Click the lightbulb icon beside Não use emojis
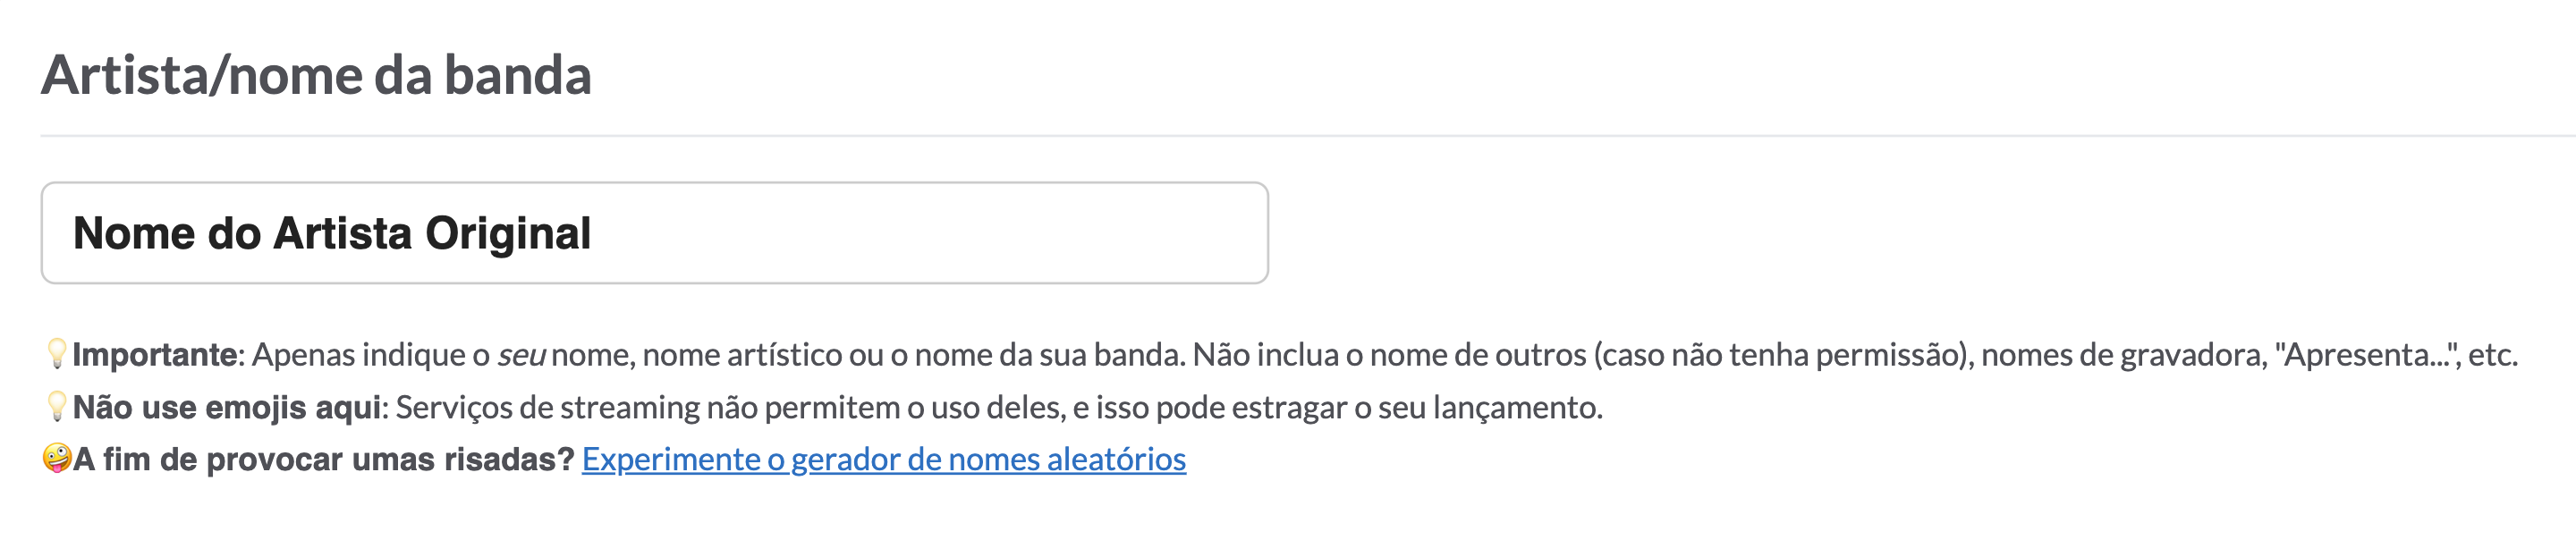2576x540 pixels. pyautogui.click(x=57, y=407)
